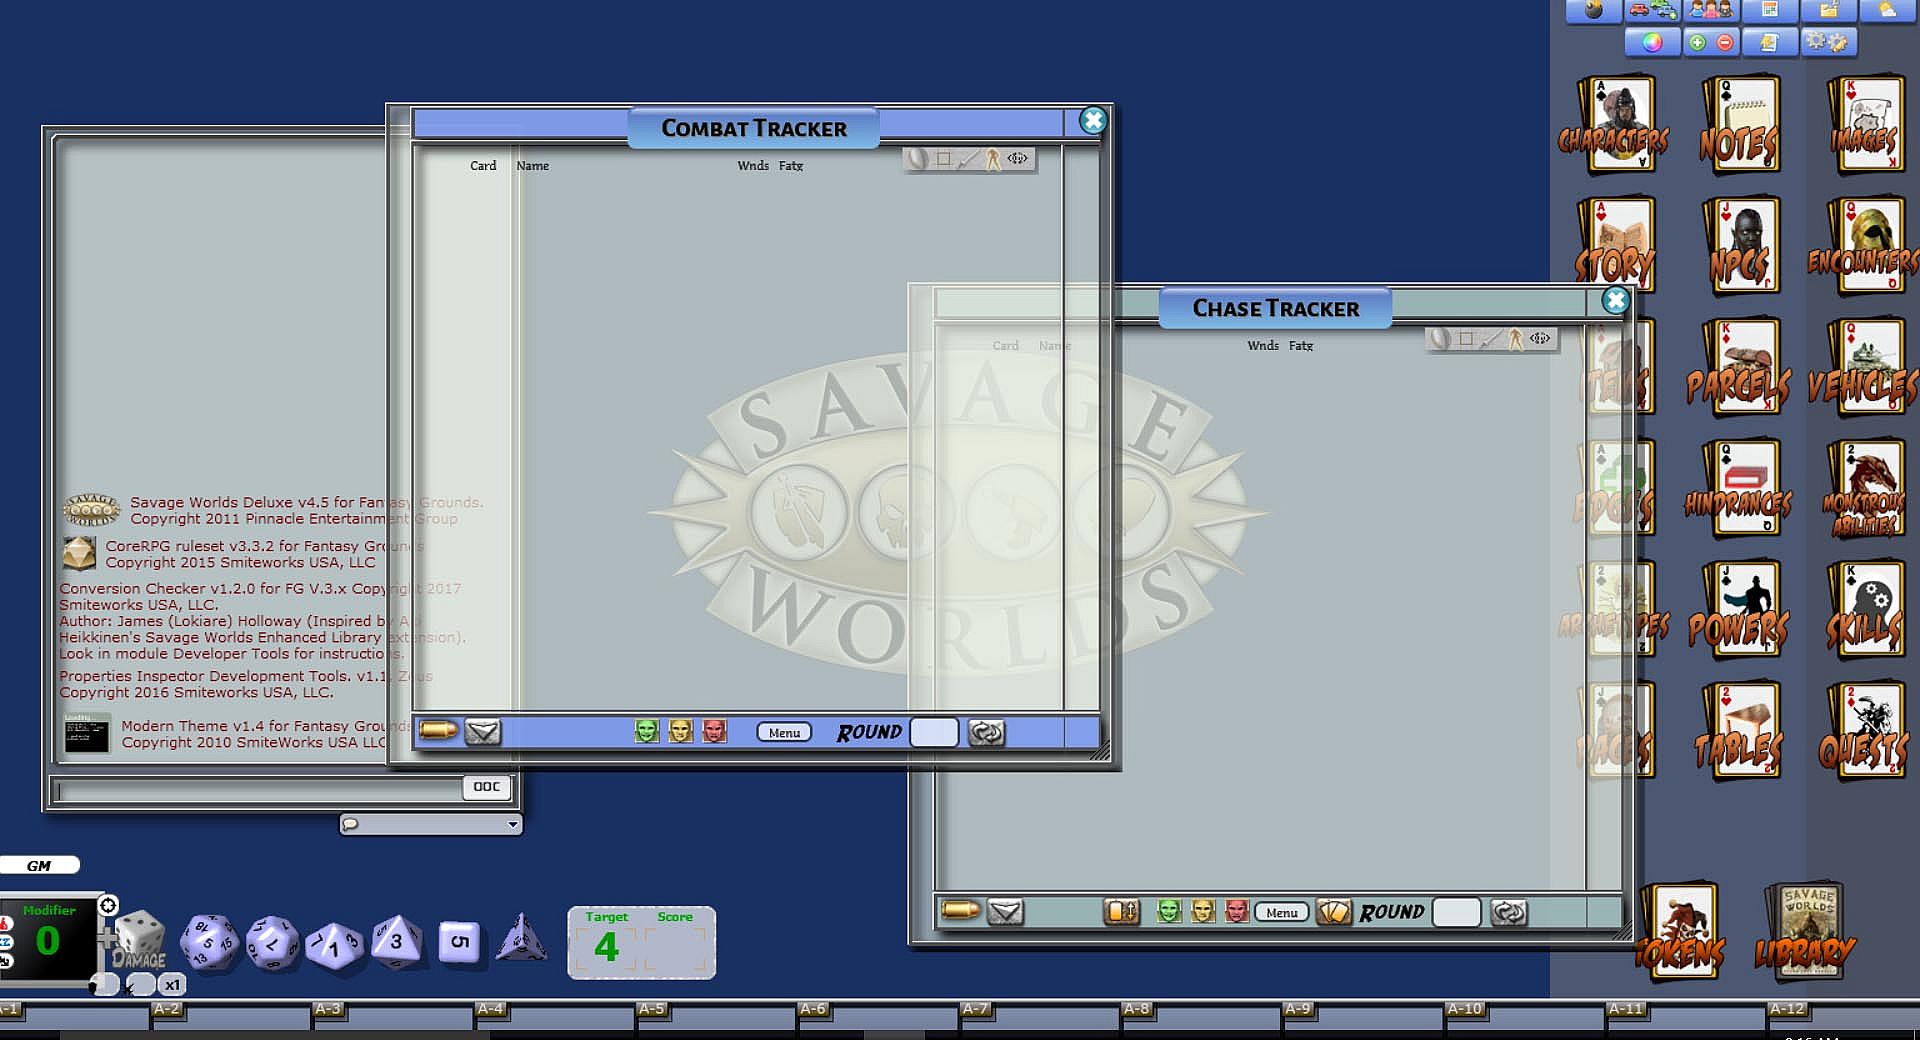Click bullet icon in Combat Tracker

(x=438, y=731)
